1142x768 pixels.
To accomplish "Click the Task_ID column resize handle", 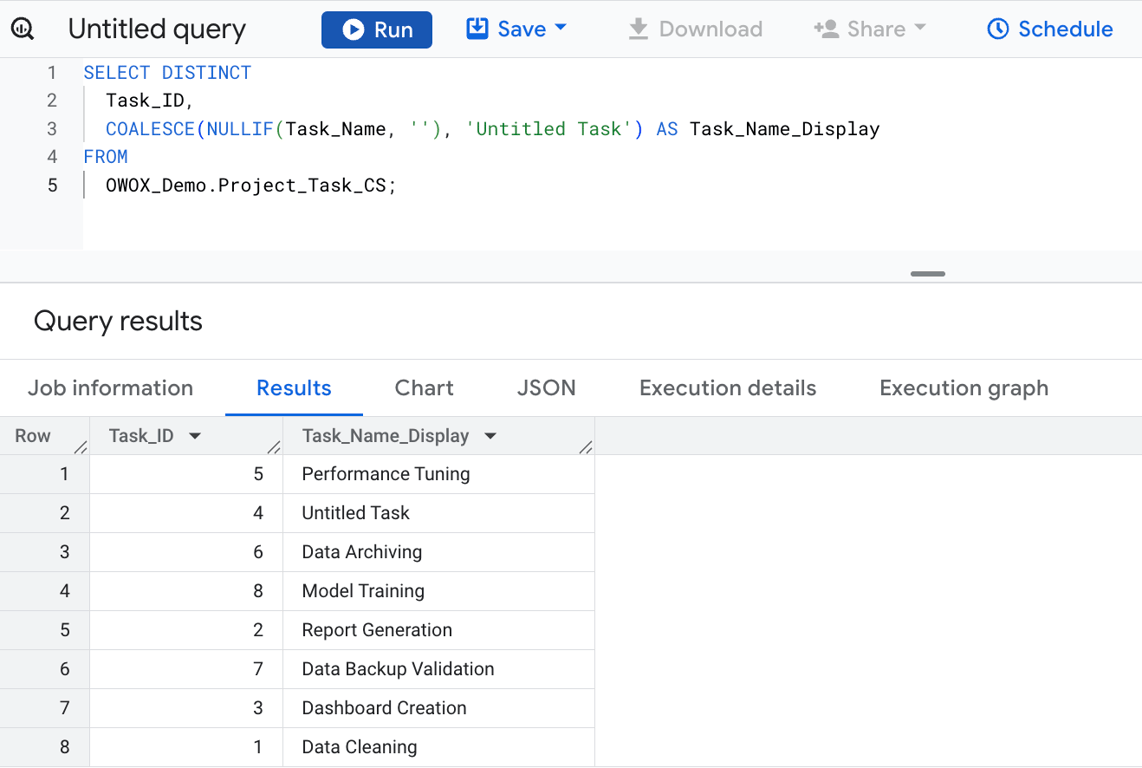I will click(274, 447).
